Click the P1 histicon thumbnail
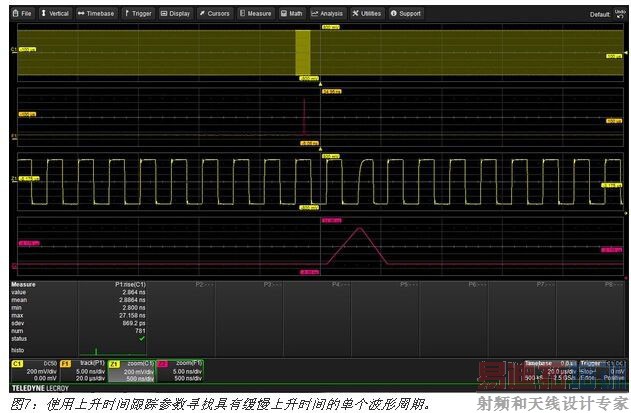631x413 pixels. click(112, 349)
